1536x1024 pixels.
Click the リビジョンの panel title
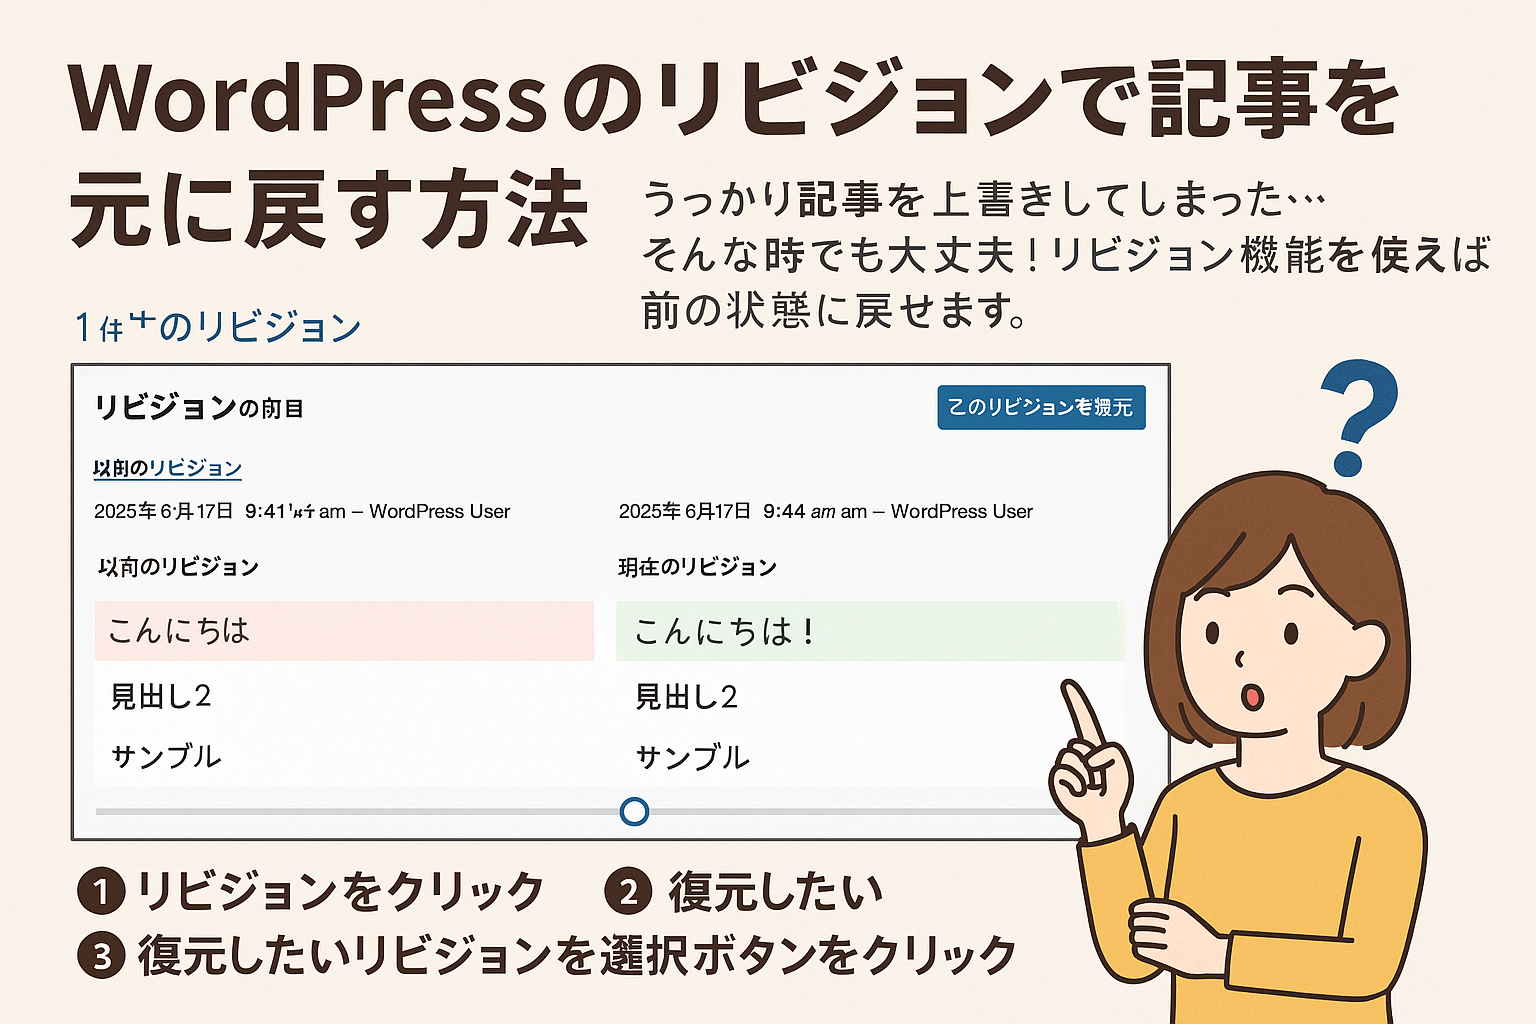(x=199, y=407)
